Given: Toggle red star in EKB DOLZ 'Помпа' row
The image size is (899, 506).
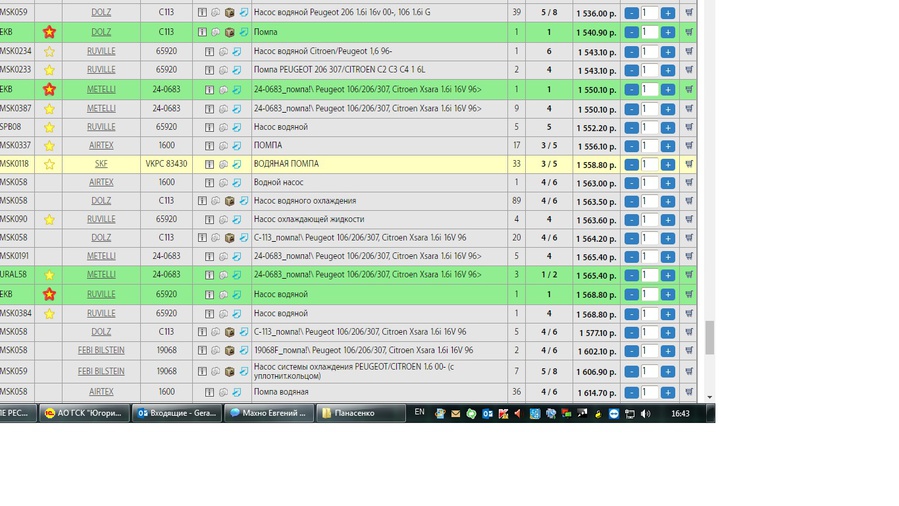Looking at the screenshot, I should coord(49,32).
